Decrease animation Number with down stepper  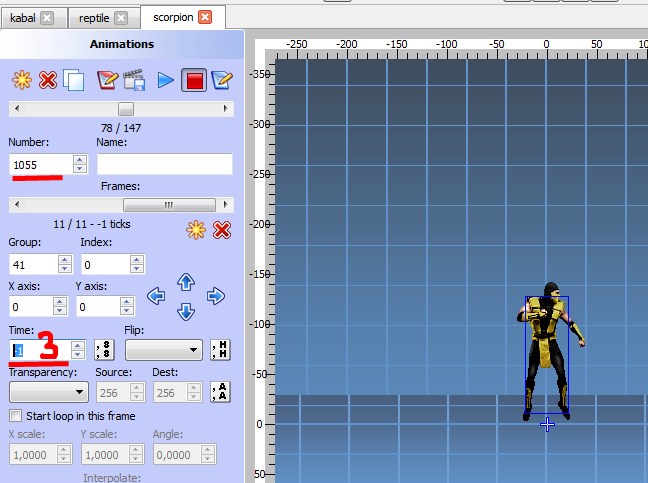[x=80, y=169]
